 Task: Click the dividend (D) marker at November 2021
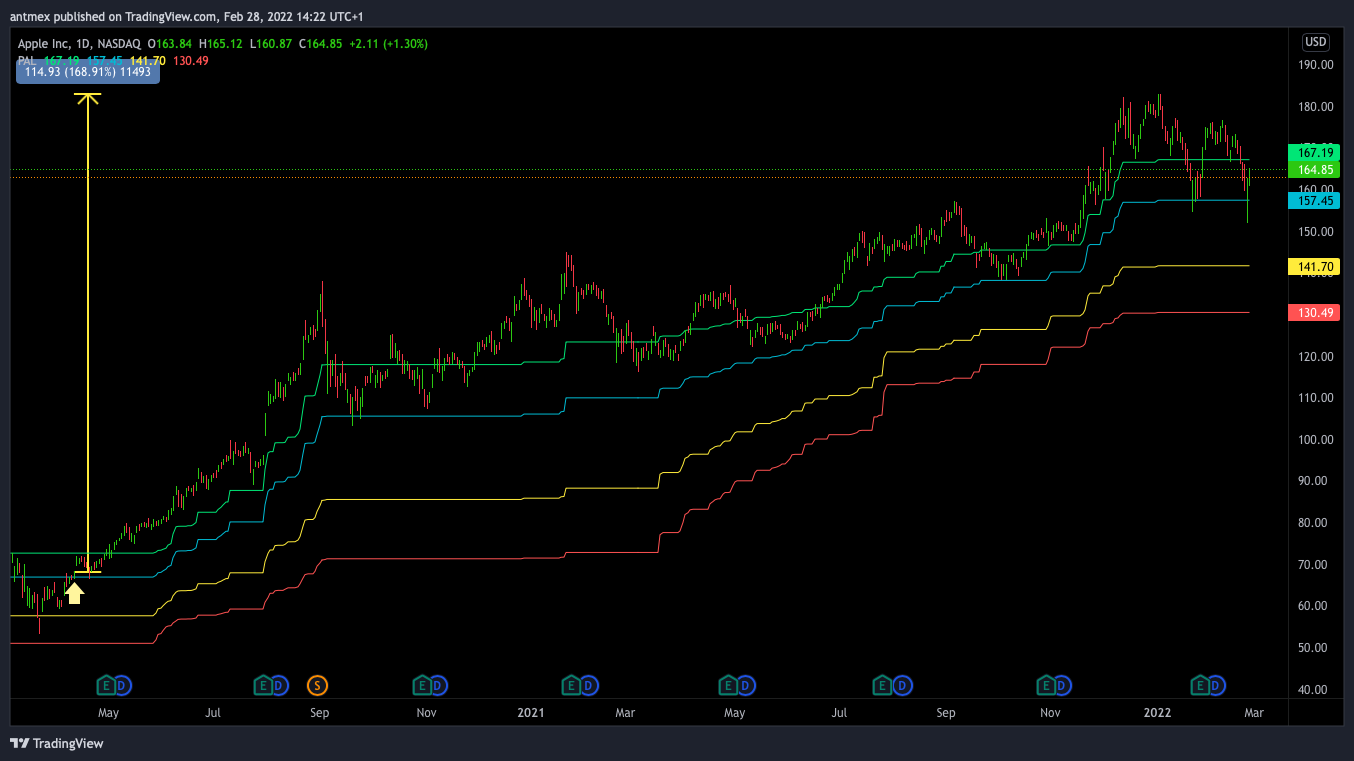pyautogui.click(x=1063, y=685)
